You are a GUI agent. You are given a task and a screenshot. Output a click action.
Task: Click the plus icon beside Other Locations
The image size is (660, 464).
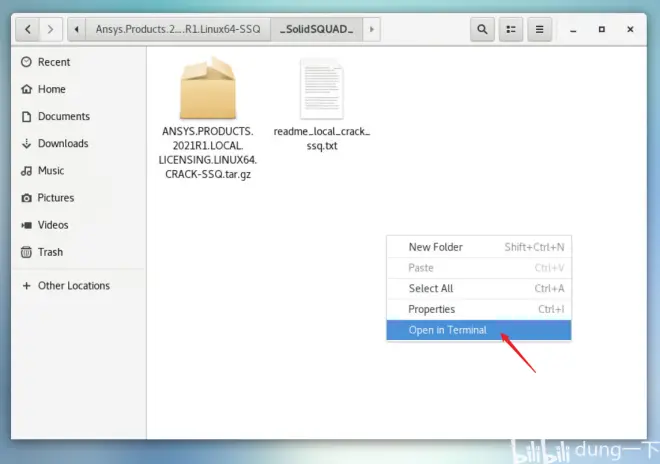(x=27, y=286)
